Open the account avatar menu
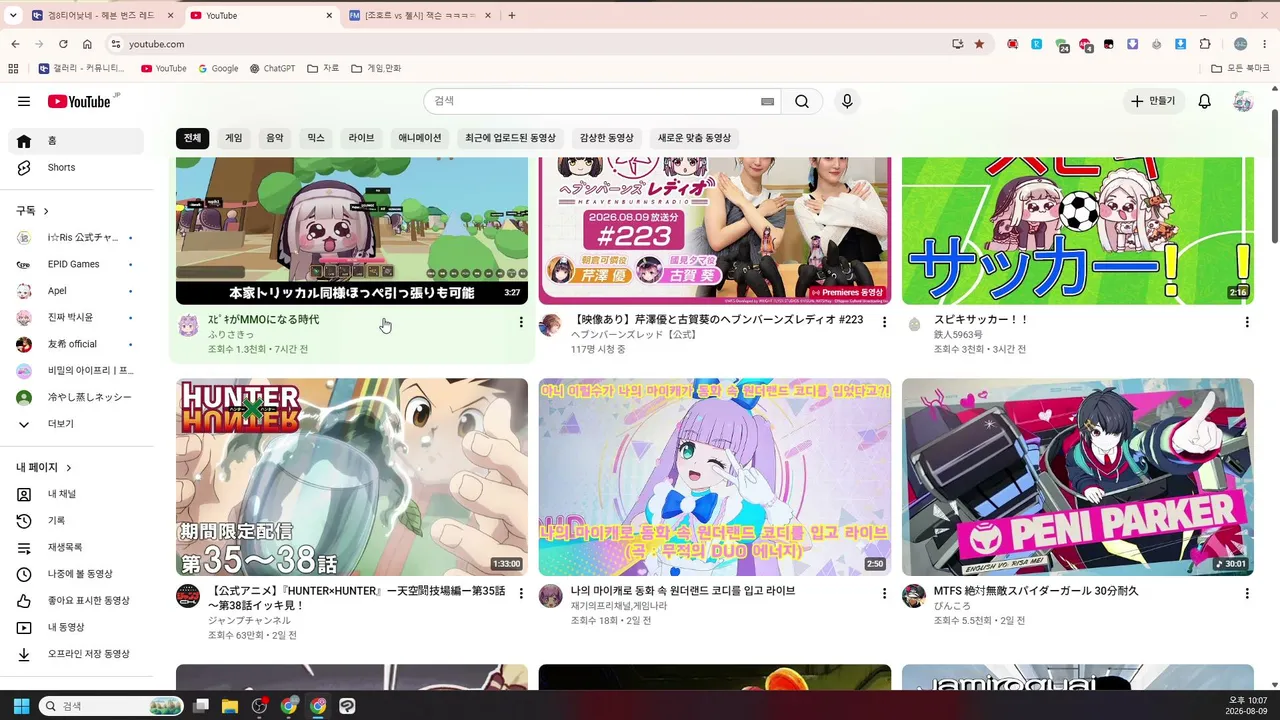1280x720 pixels. (x=1243, y=101)
